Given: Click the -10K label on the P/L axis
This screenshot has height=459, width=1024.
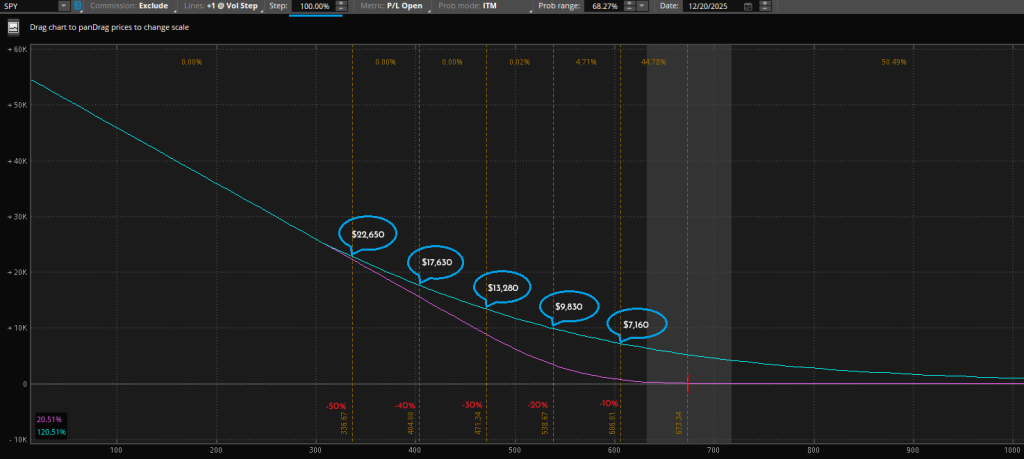Looking at the screenshot, I should (16, 439).
